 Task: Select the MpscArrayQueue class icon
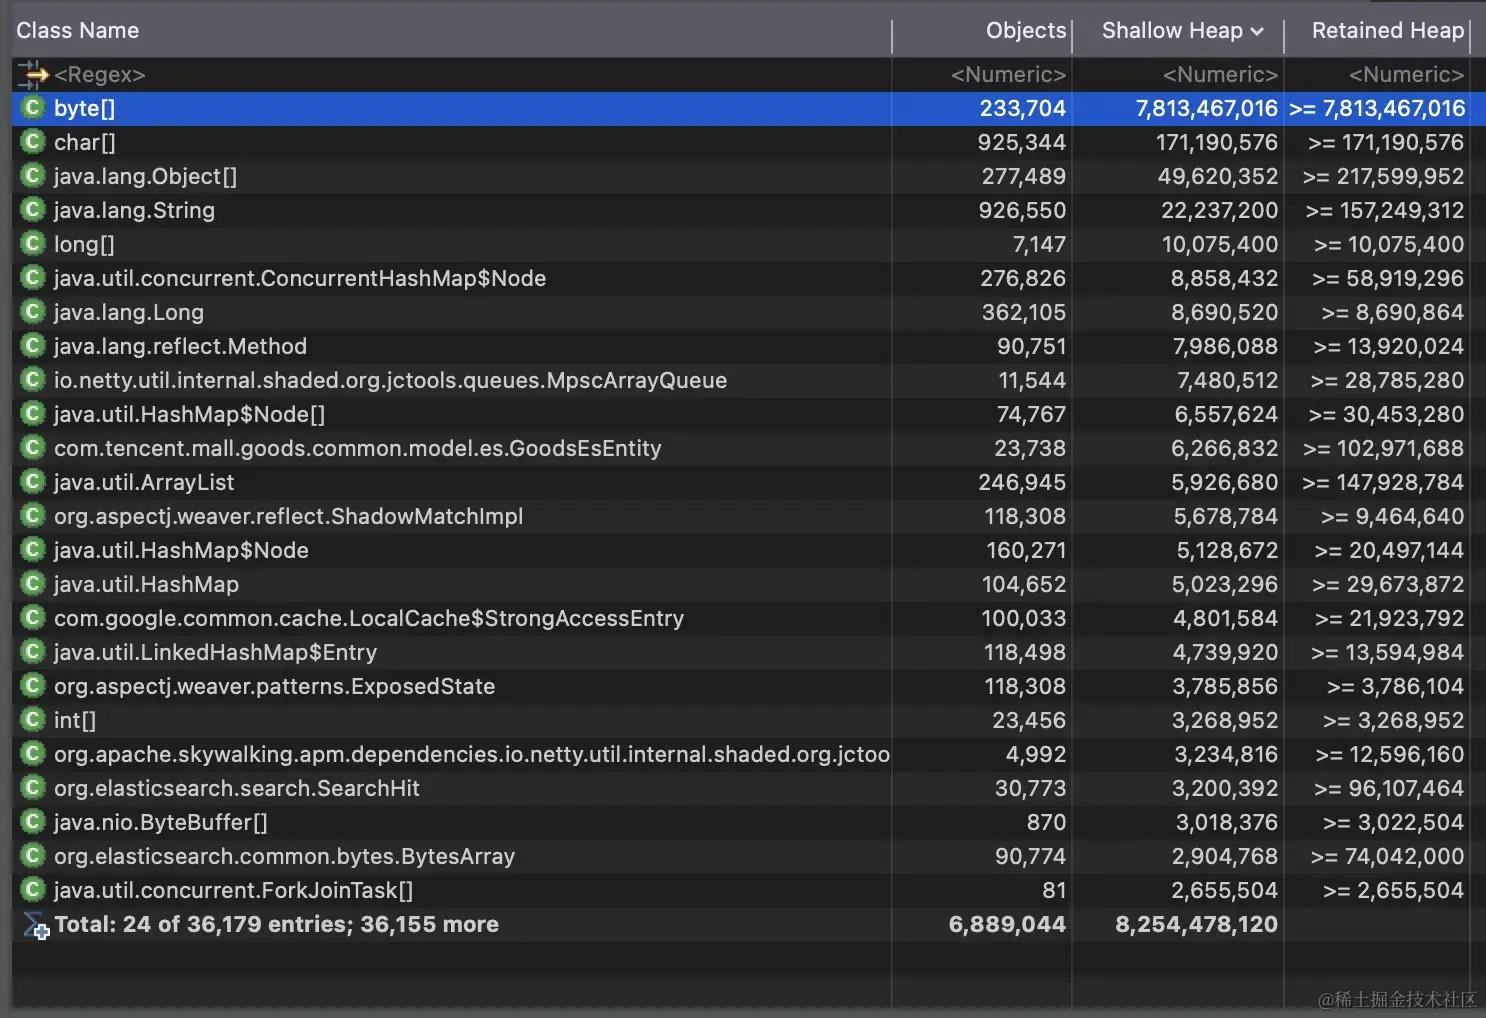33,380
